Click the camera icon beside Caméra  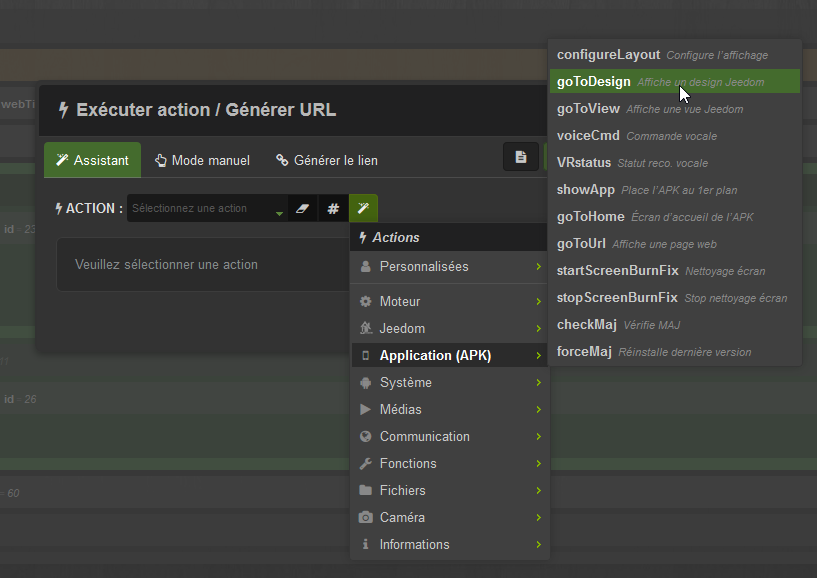pos(366,518)
